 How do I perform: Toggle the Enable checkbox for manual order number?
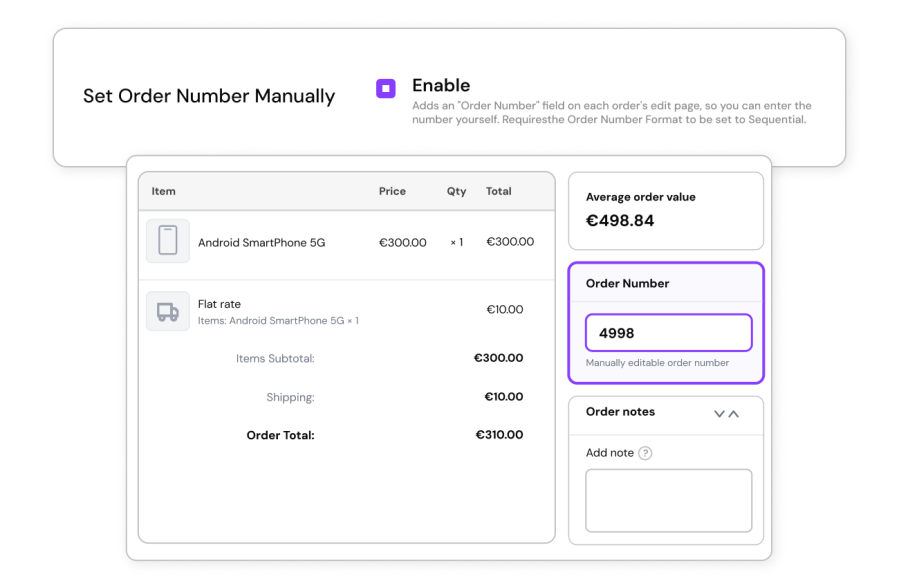386,88
